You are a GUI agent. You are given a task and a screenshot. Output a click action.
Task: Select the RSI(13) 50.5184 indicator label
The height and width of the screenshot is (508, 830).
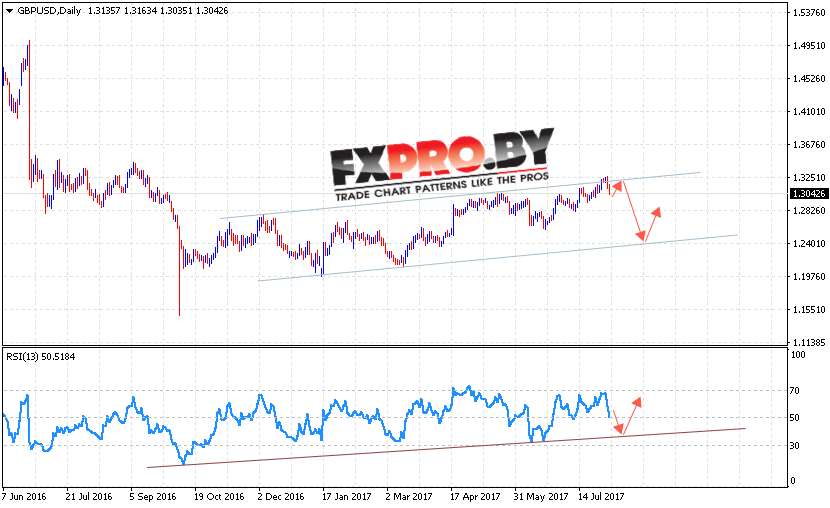pos(41,357)
